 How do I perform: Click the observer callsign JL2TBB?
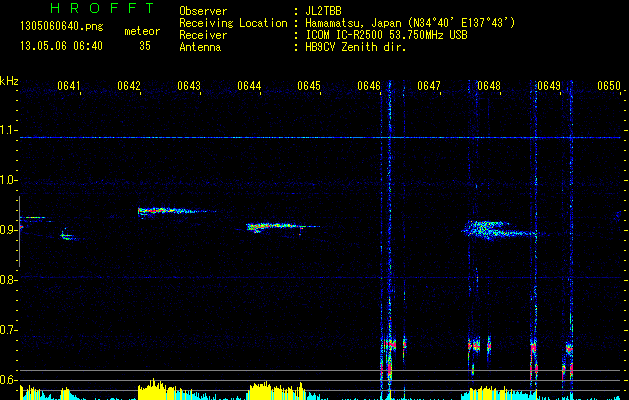pyautogui.click(x=325, y=11)
